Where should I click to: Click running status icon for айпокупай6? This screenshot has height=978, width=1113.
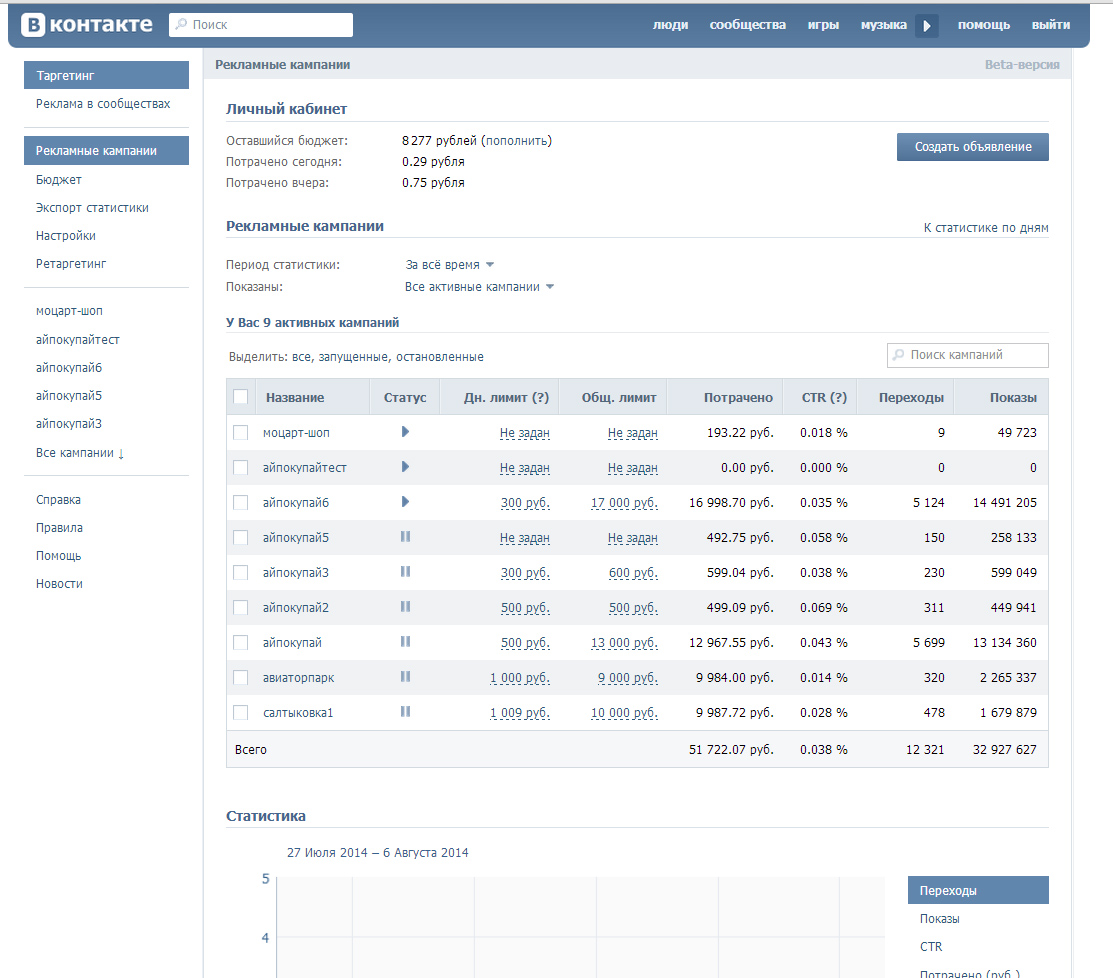click(405, 502)
